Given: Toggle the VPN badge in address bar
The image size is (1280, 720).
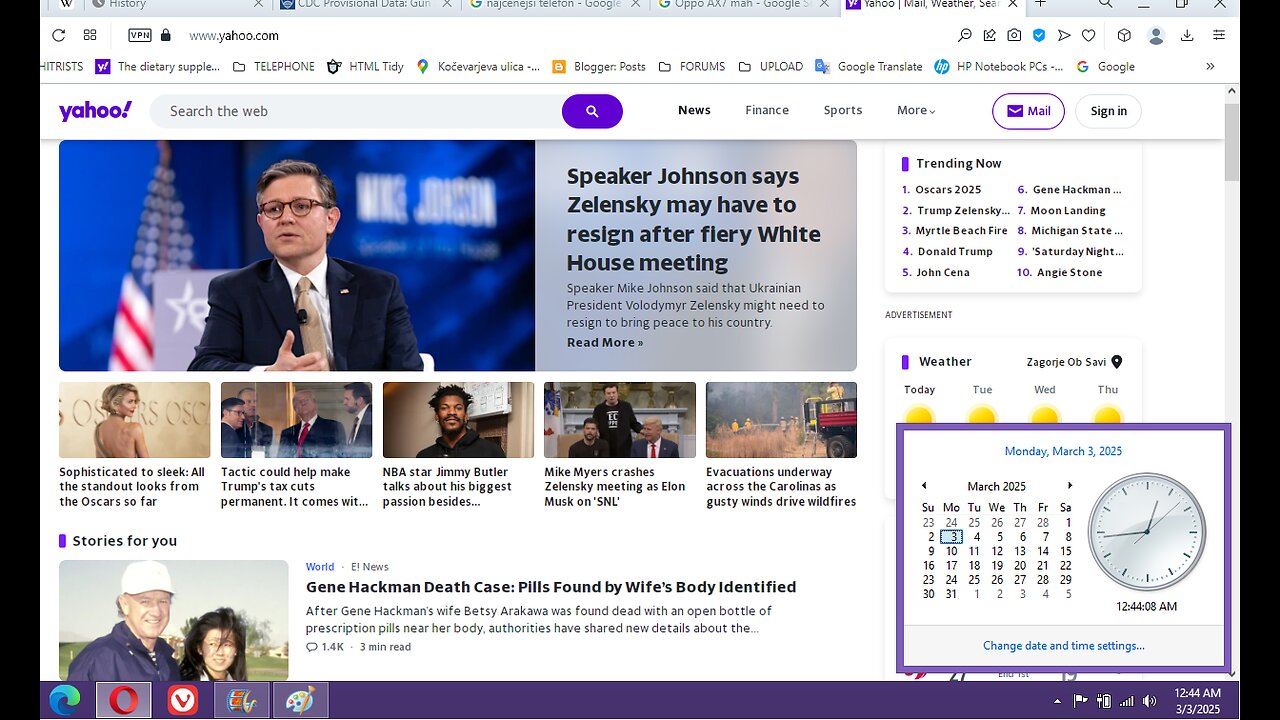Looking at the screenshot, I should coord(140,35).
